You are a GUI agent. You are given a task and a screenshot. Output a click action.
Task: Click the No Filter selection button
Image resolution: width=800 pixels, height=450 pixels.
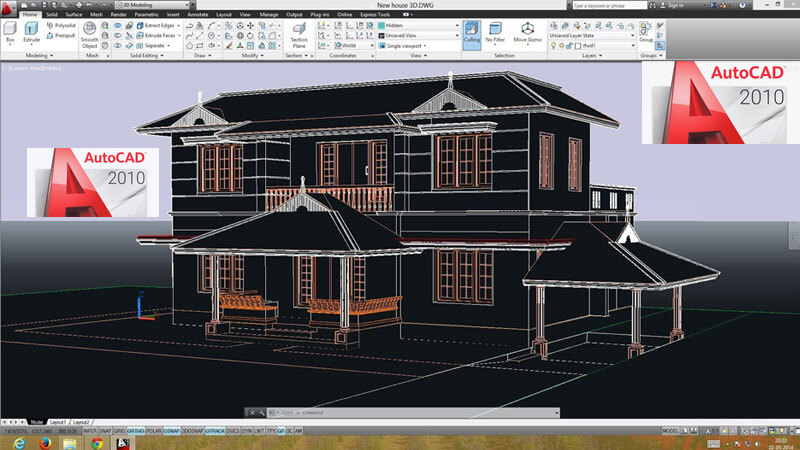pos(495,32)
